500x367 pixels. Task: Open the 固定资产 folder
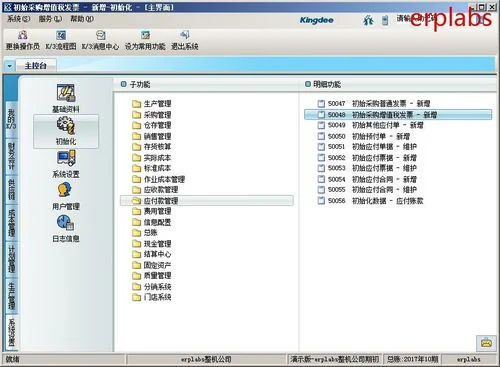(152, 265)
